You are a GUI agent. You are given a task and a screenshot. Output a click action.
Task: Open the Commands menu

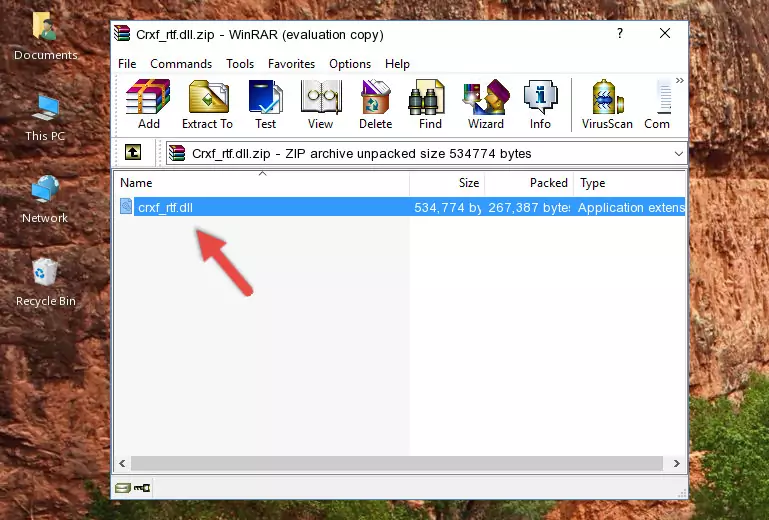coord(181,64)
